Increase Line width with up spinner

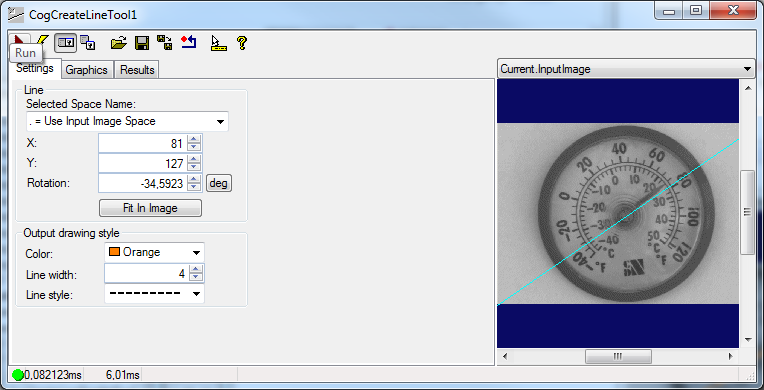(x=196, y=270)
